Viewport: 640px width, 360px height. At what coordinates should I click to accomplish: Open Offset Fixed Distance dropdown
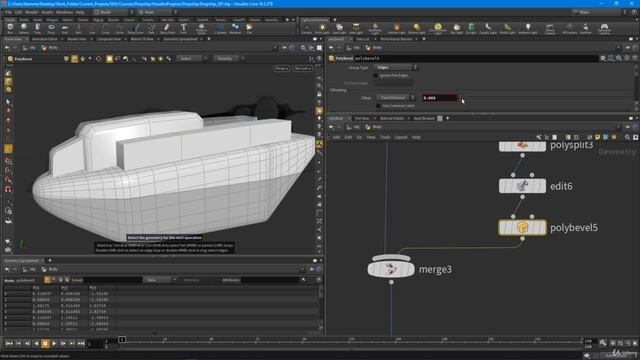pyautogui.click(x=395, y=98)
